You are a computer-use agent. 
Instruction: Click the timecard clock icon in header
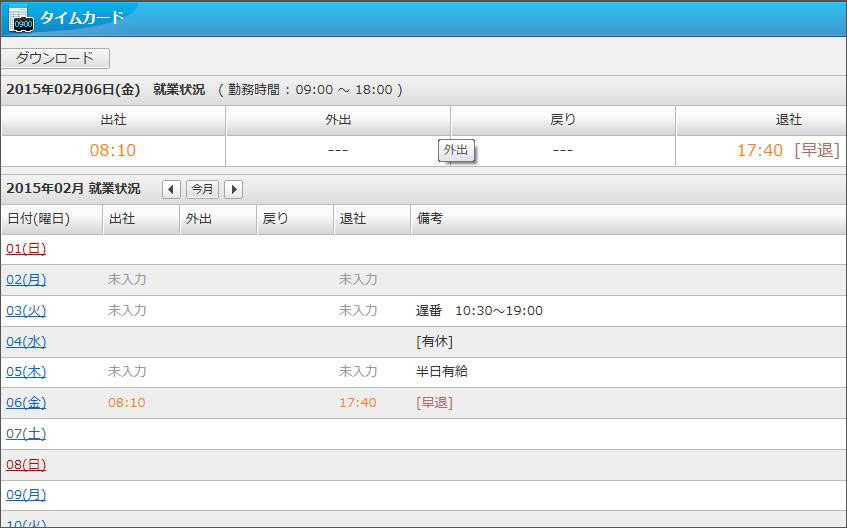coord(20,18)
